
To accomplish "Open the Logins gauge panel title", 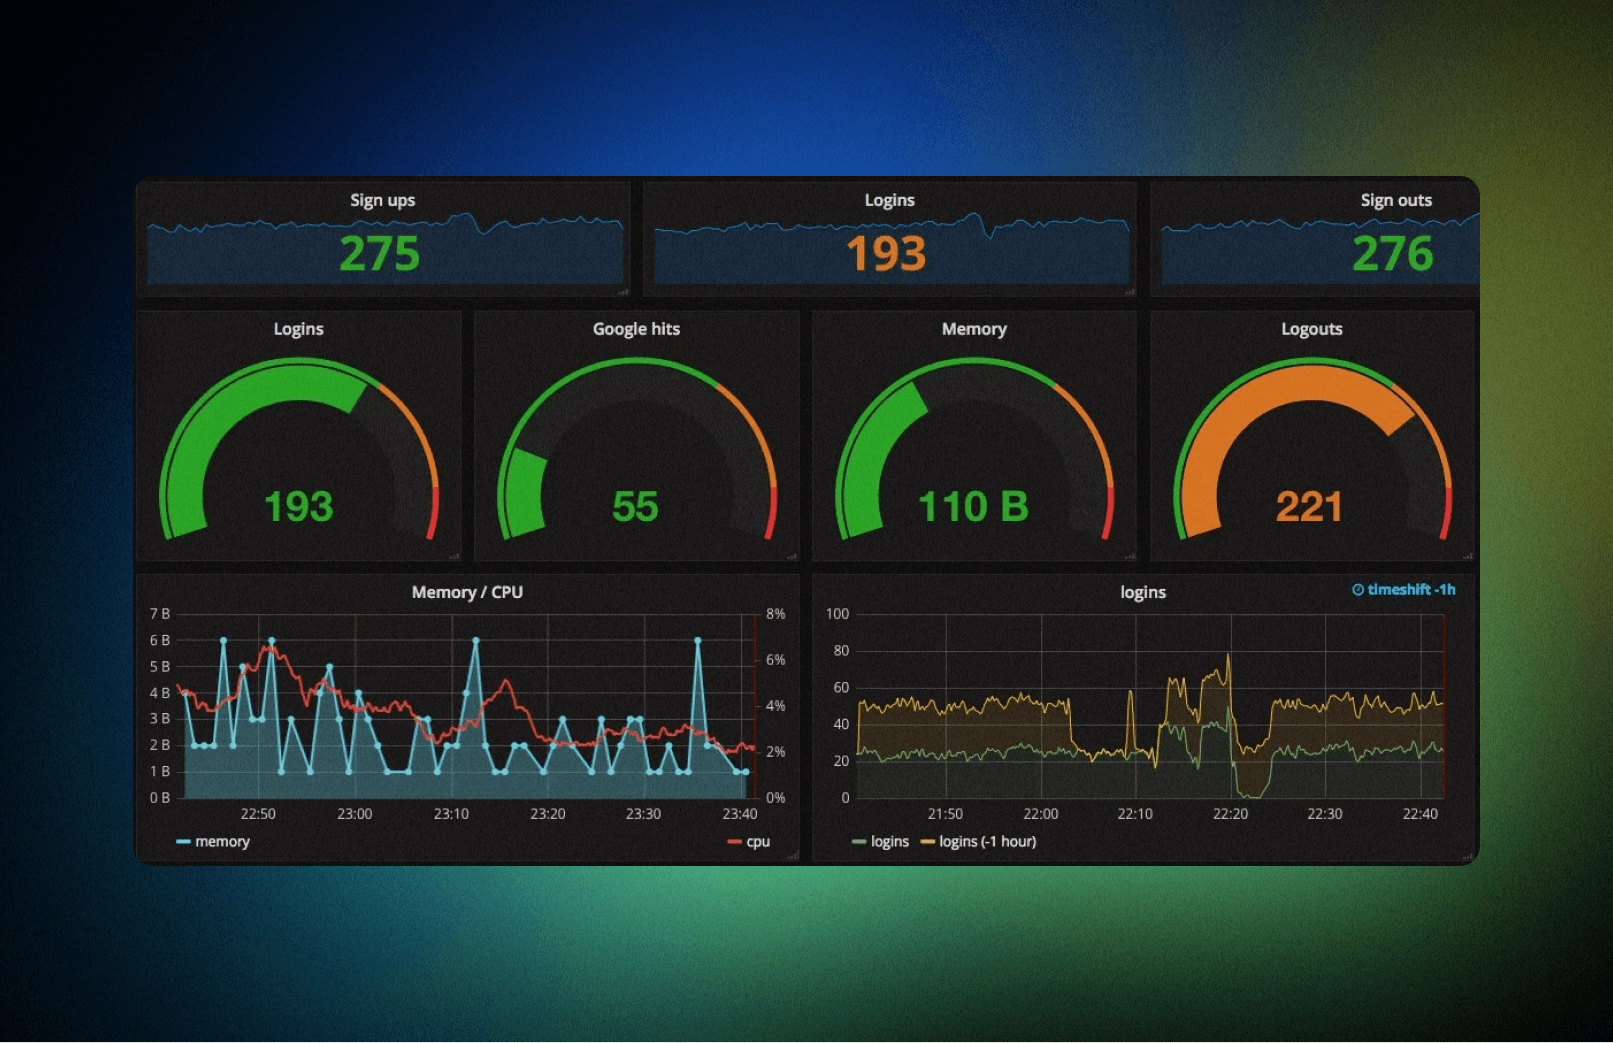I will [298, 329].
